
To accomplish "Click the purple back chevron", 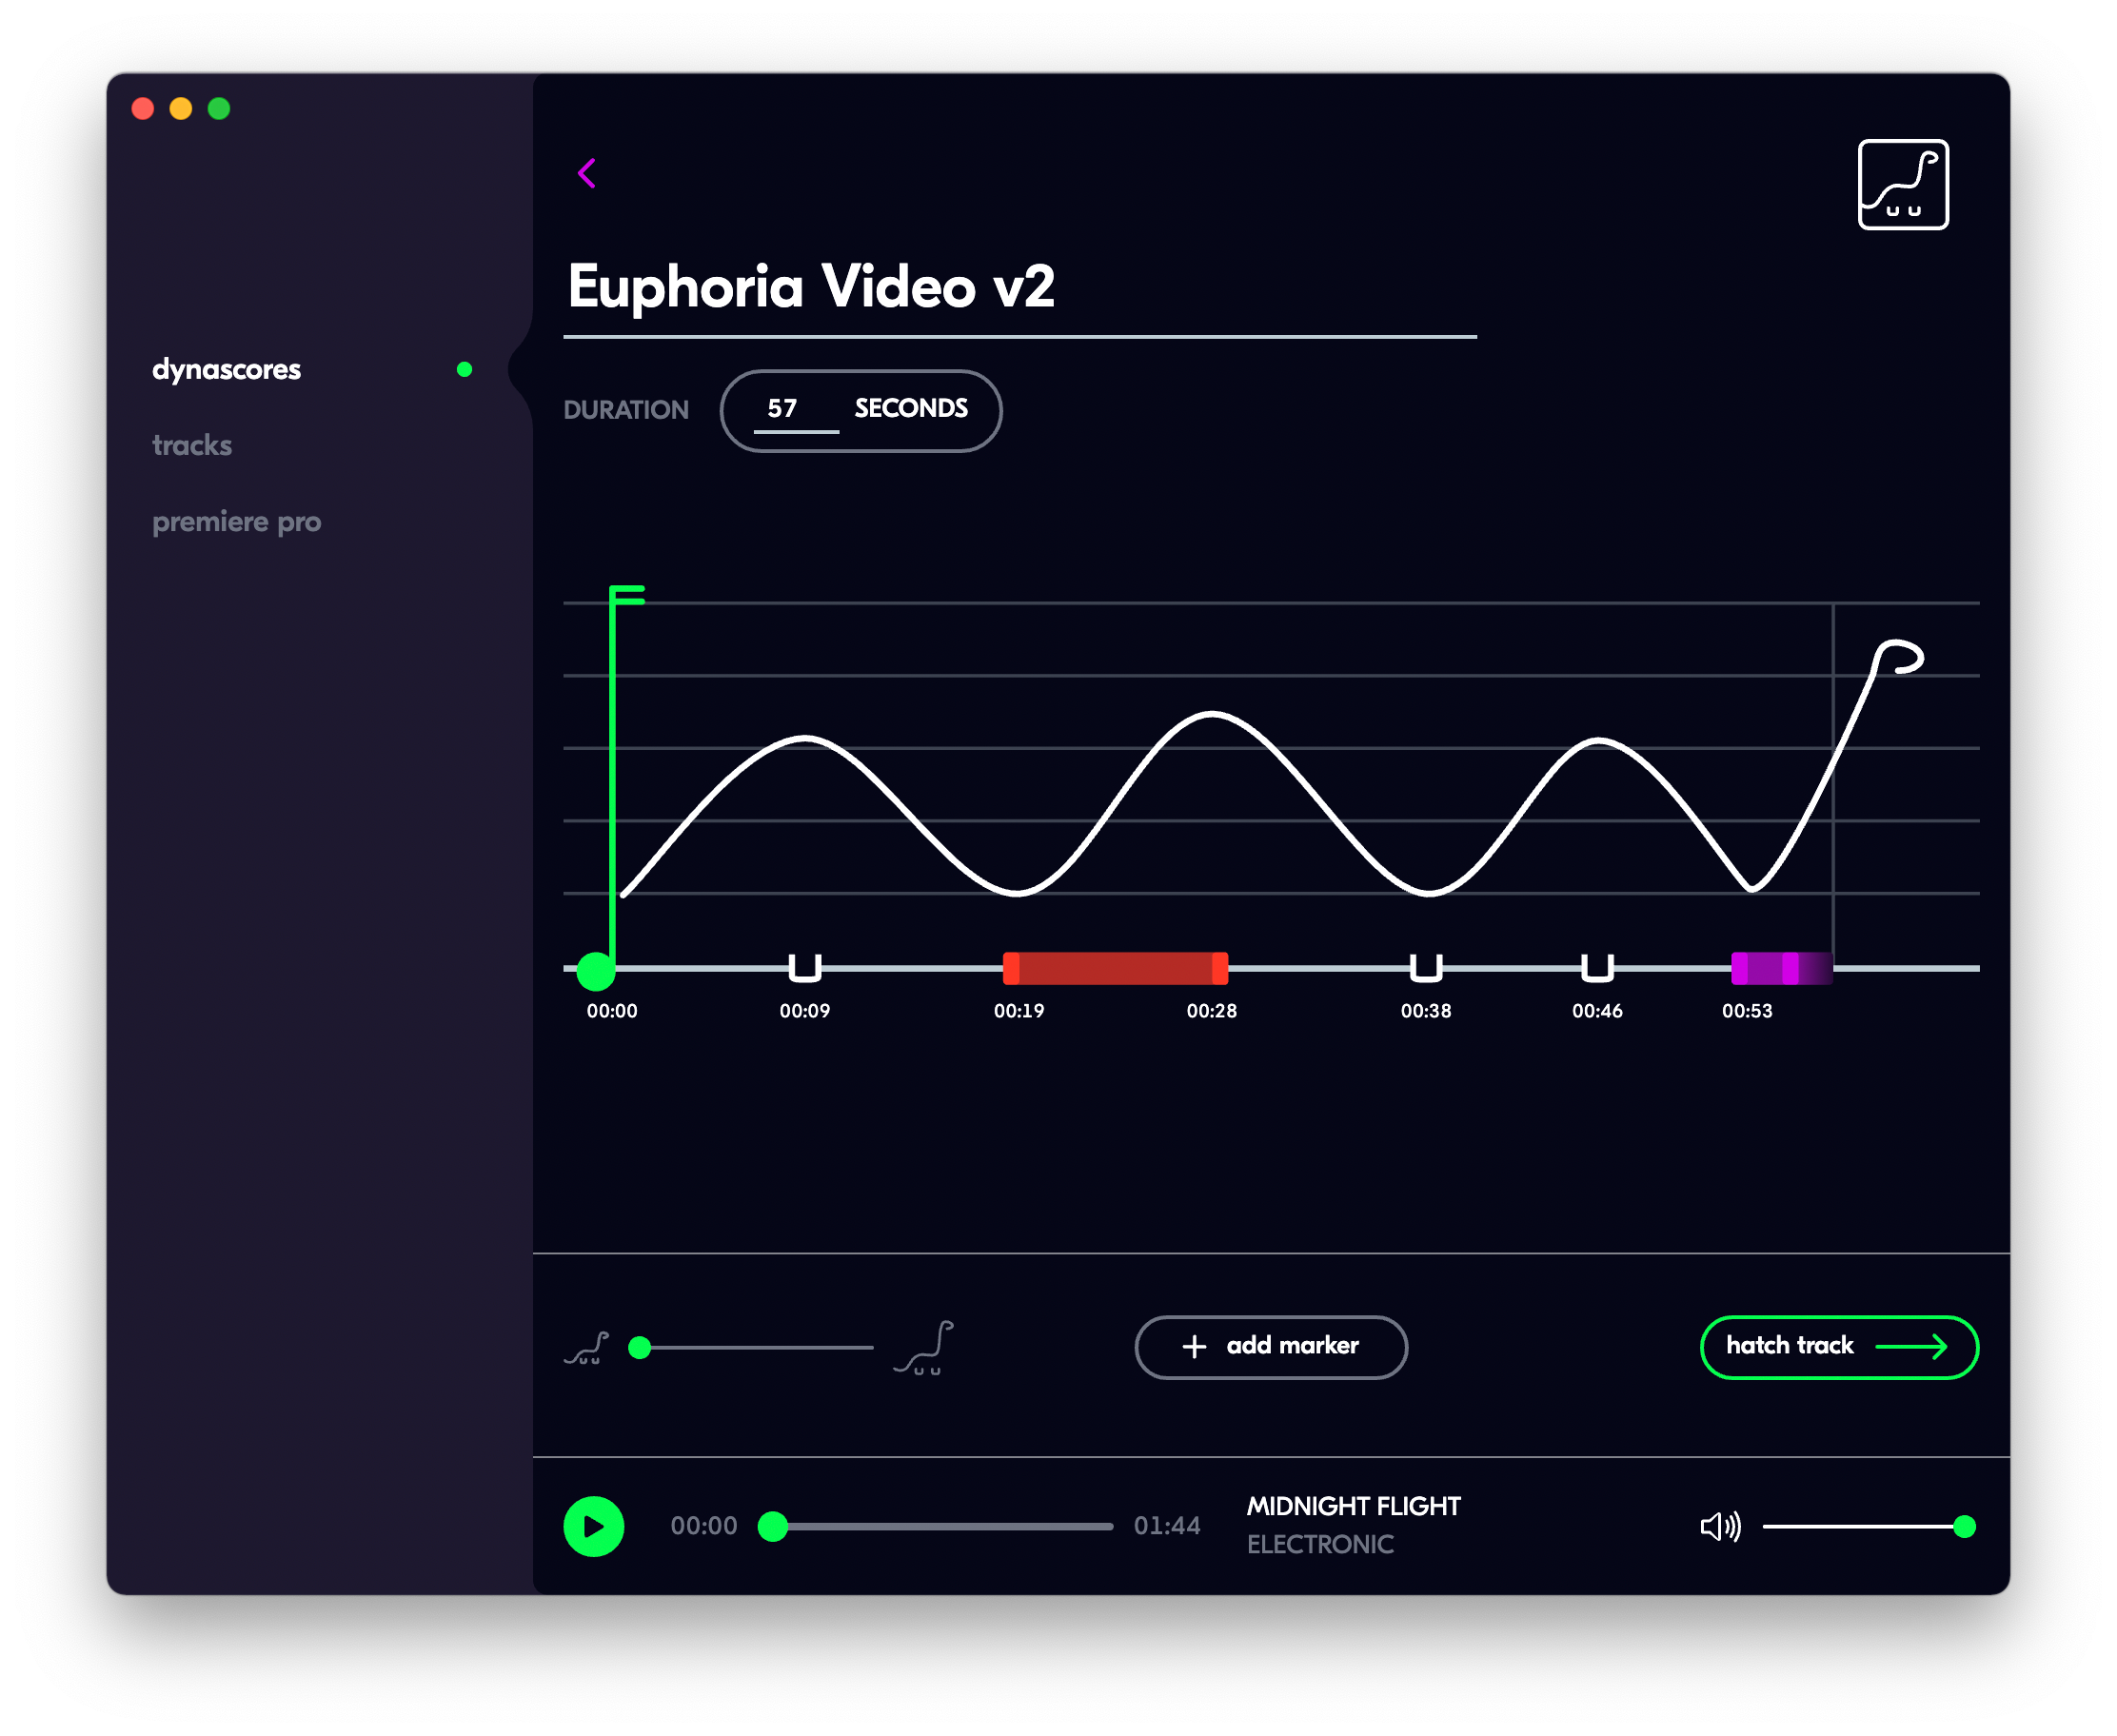I will 587,173.
